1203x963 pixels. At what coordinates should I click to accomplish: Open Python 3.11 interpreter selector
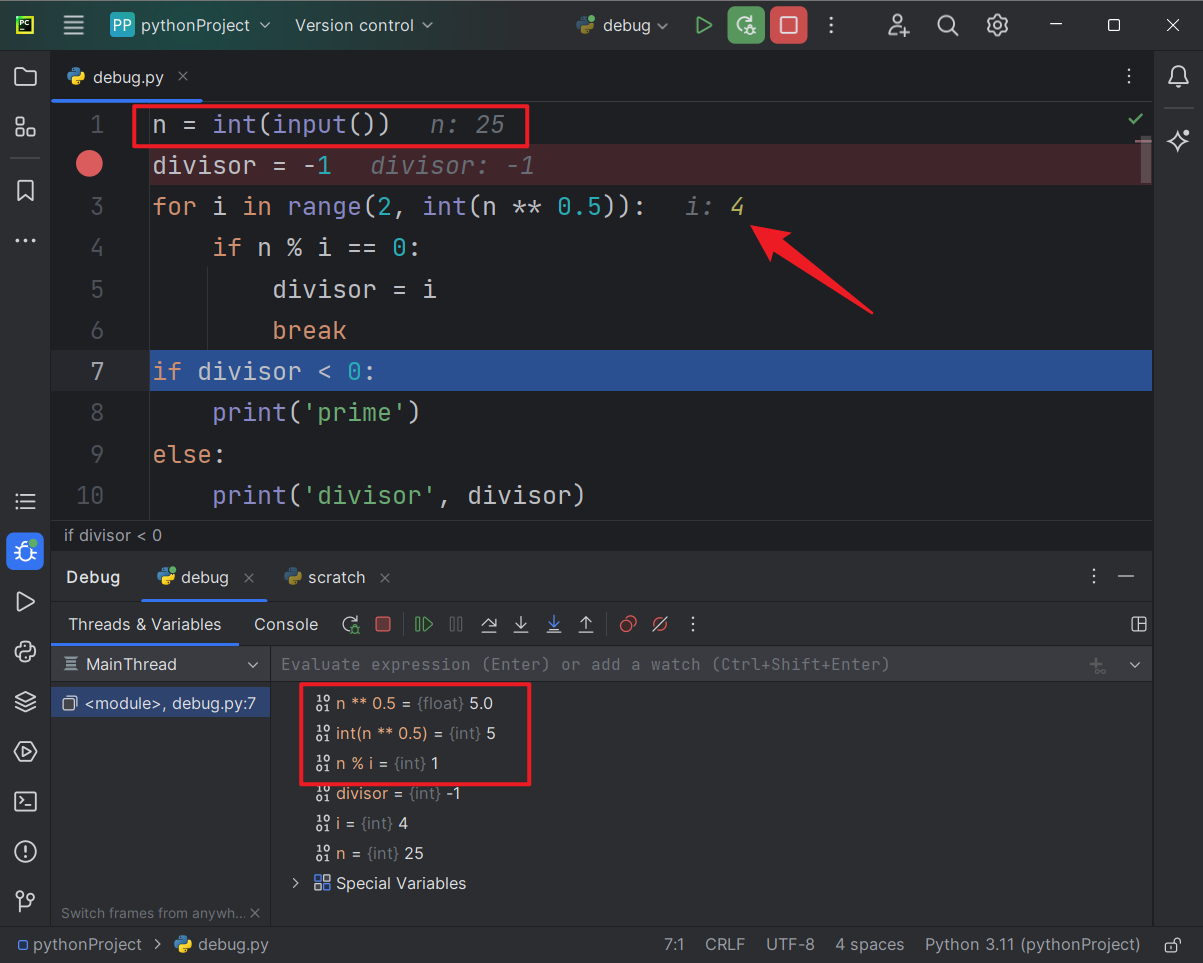pos(1032,945)
